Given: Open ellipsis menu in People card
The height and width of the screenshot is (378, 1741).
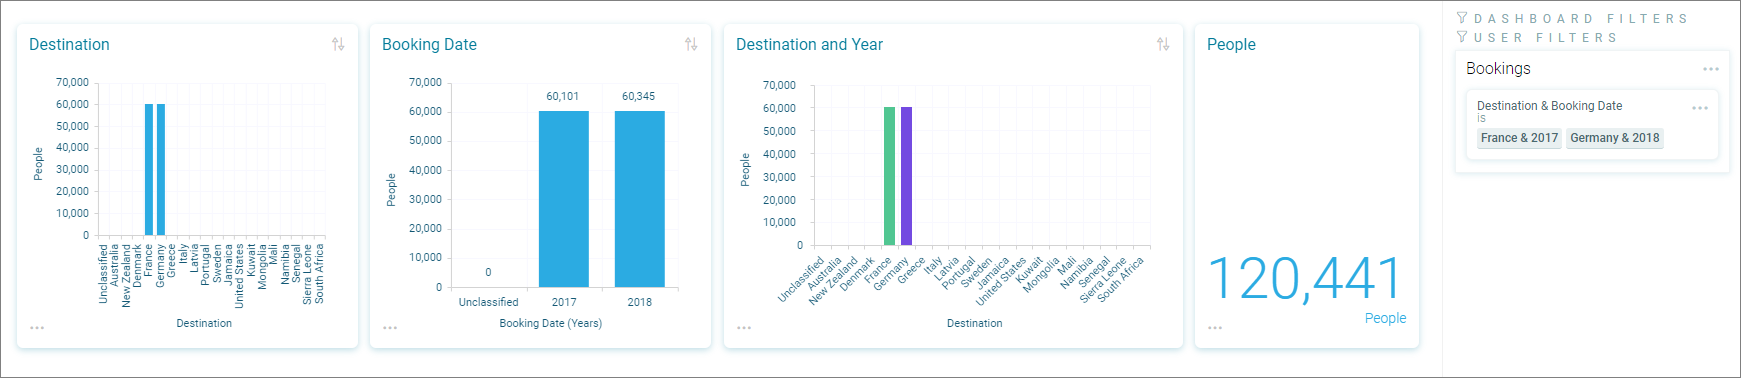Looking at the screenshot, I should pos(1215,328).
